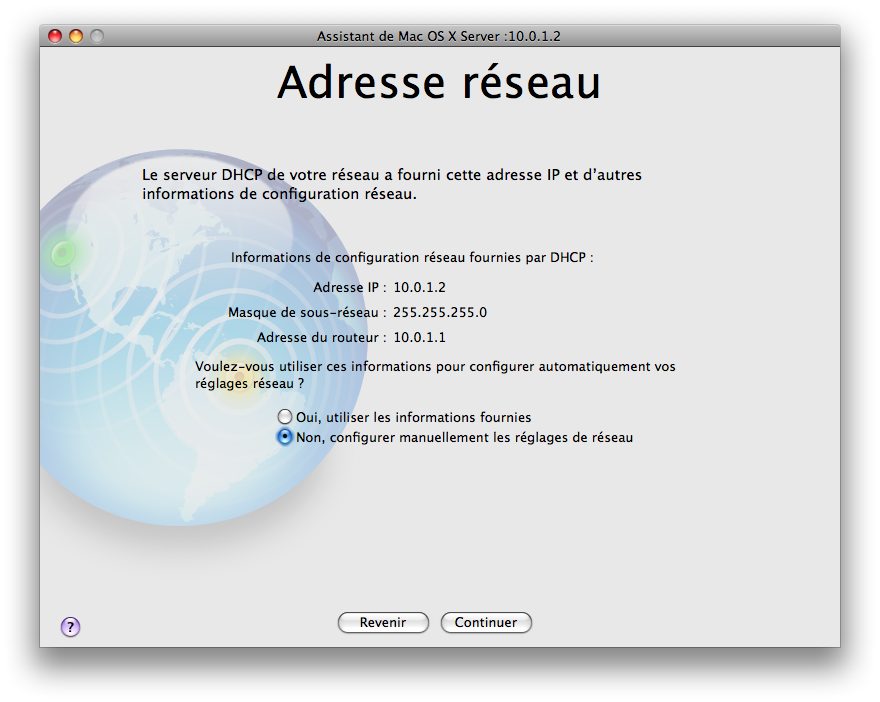Click the Continuer button
The image size is (880, 702).
[x=485, y=622]
